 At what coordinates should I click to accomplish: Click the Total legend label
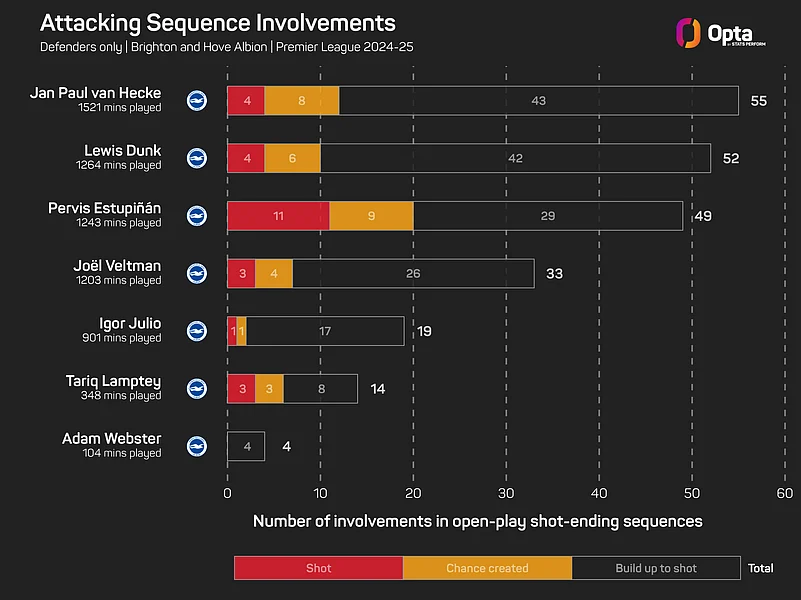coord(760,568)
